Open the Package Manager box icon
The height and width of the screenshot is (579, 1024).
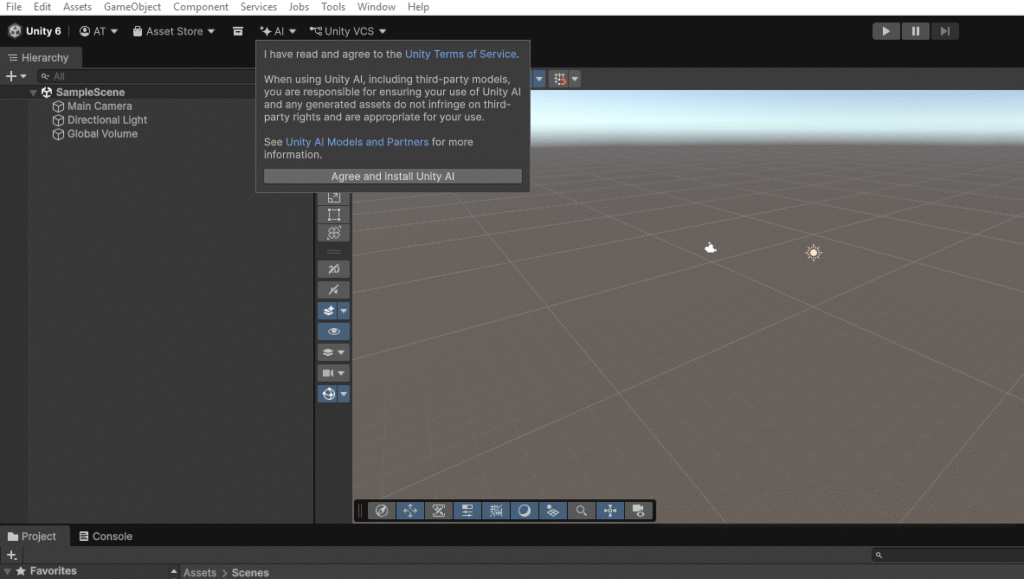click(x=238, y=31)
